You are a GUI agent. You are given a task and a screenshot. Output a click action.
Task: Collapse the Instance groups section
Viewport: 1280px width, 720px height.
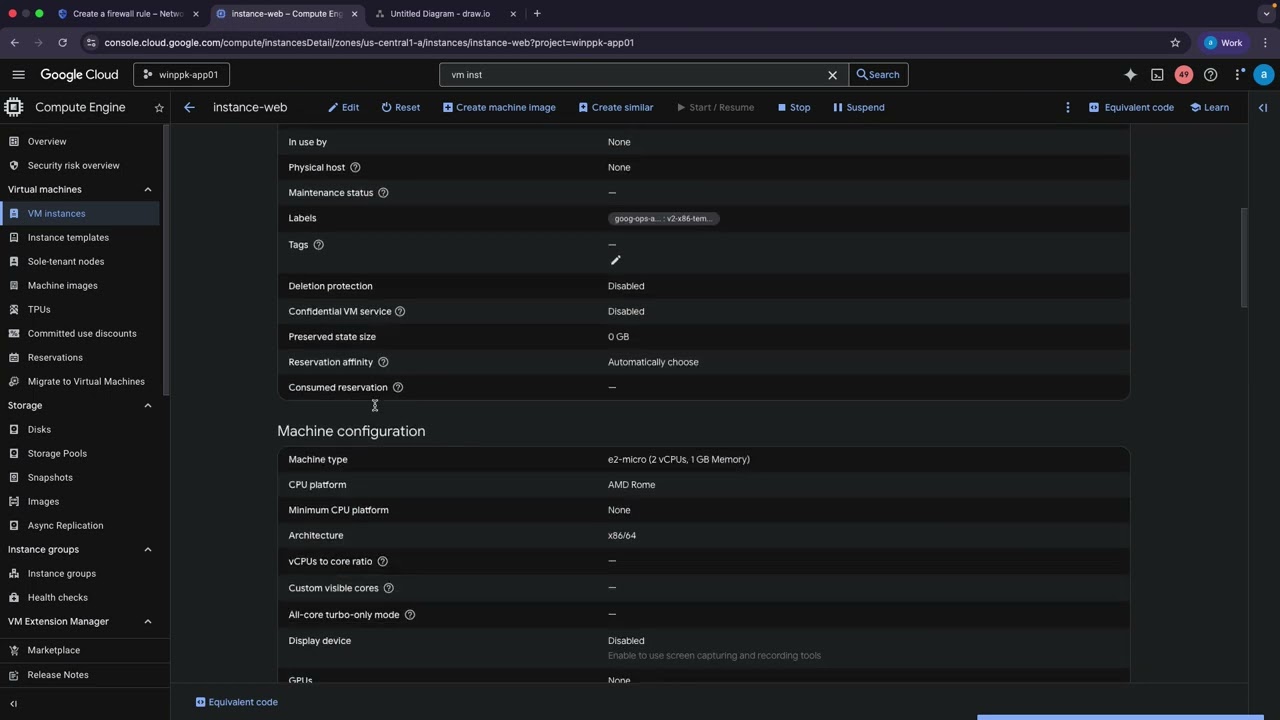pos(148,550)
